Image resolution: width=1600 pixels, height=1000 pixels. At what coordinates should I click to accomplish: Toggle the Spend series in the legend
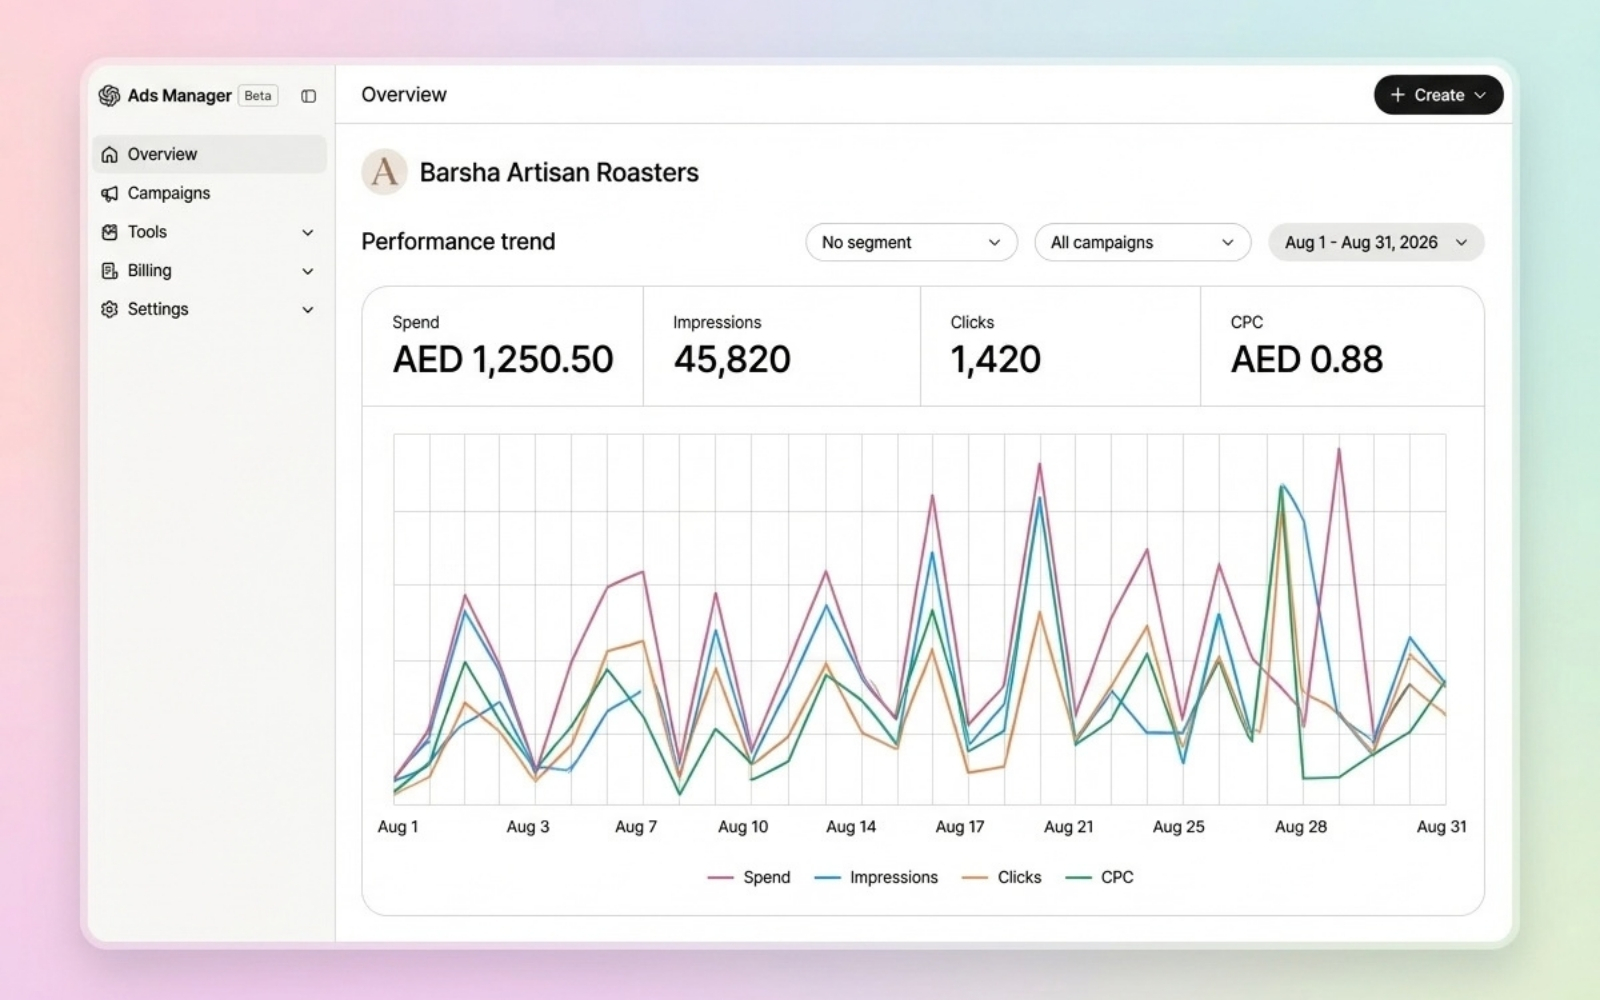[x=749, y=877]
